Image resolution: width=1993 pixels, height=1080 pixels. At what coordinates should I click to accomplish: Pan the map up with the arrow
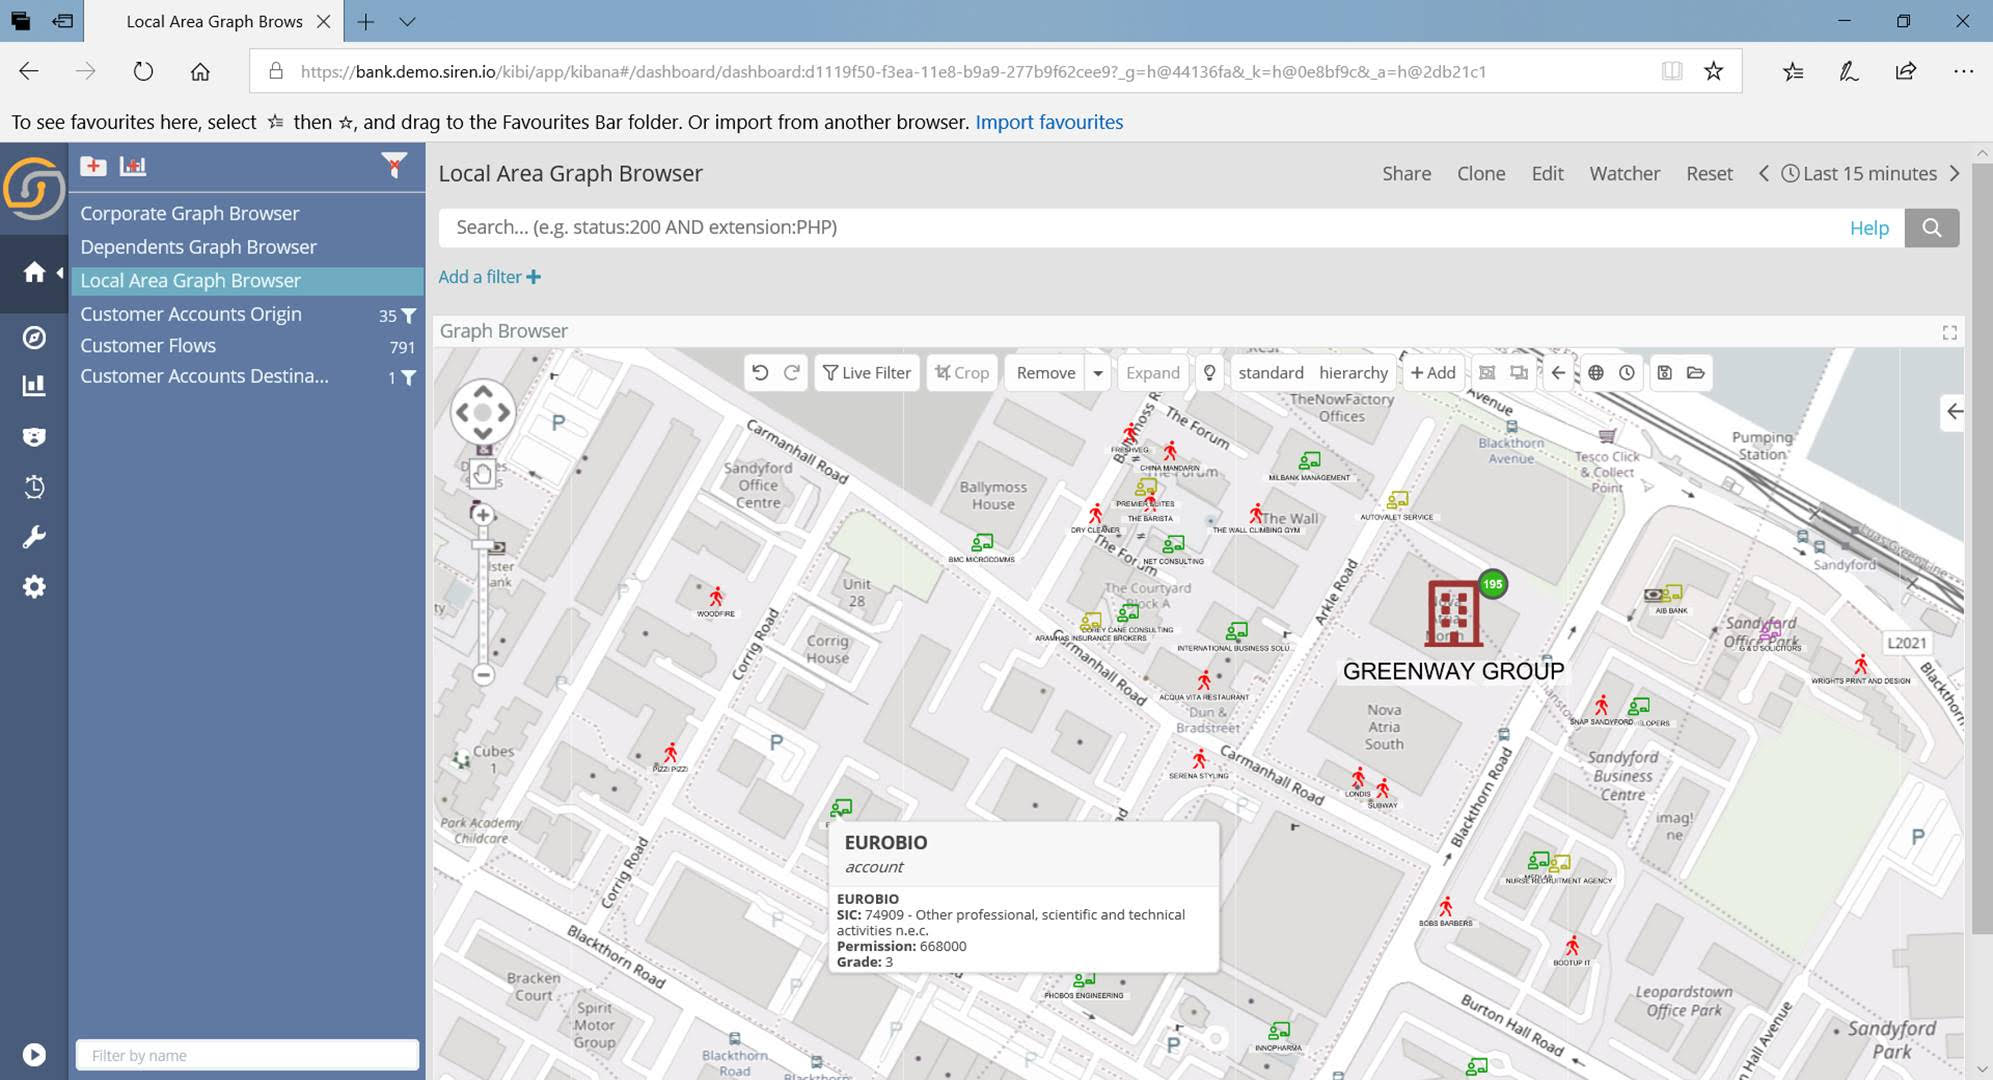coord(483,391)
